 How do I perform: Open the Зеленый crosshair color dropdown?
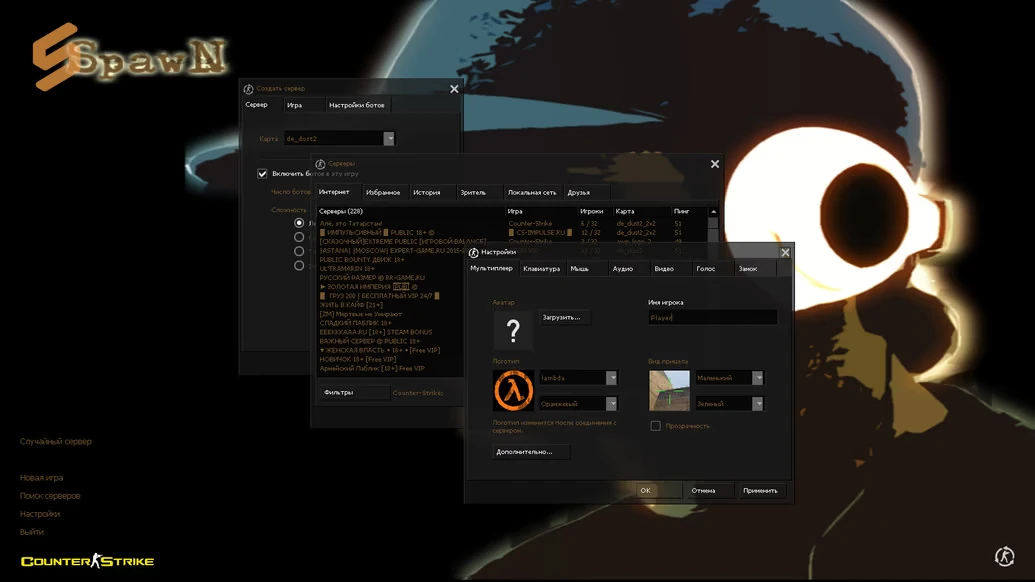757,404
